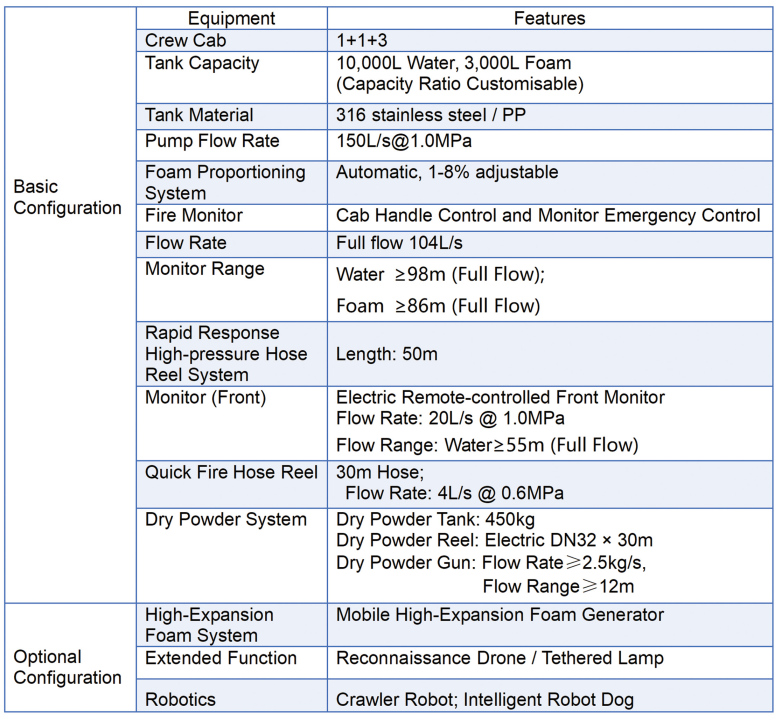Click the Crawler Robot; Intelligent Robot Dog cell
Screen dimensions: 778x721
[550, 696]
